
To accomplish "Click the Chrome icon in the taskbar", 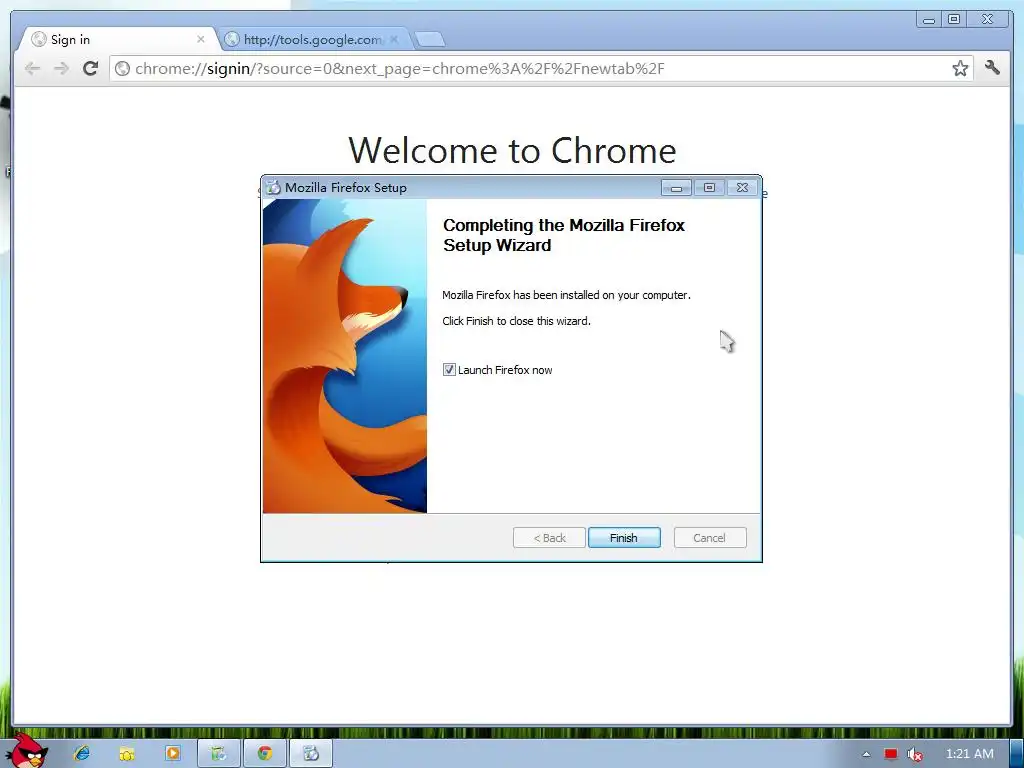I will 264,753.
